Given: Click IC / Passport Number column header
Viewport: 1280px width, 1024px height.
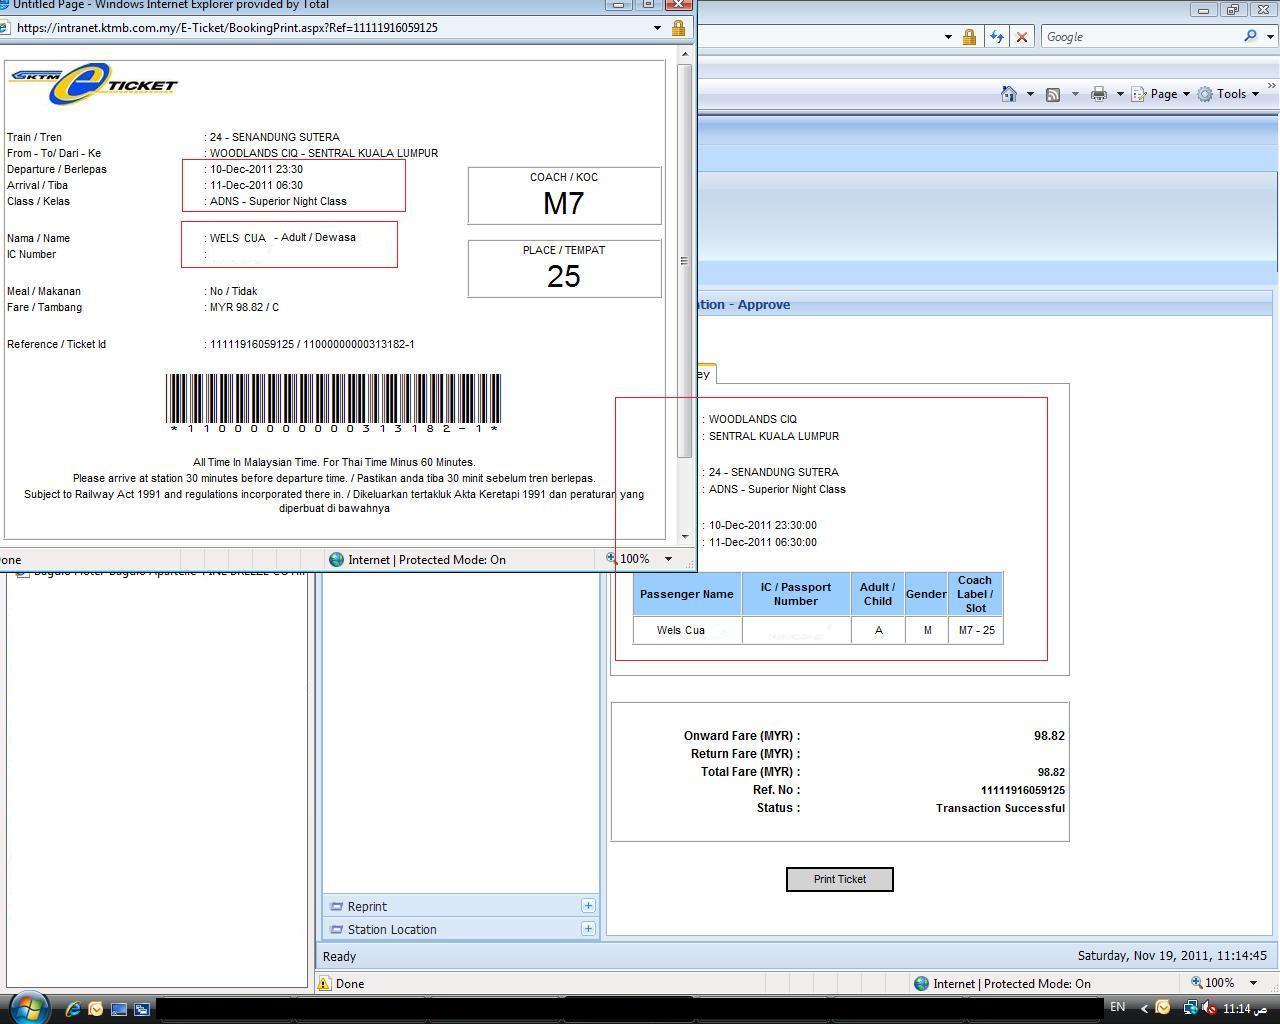Looking at the screenshot, I should click(x=796, y=594).
